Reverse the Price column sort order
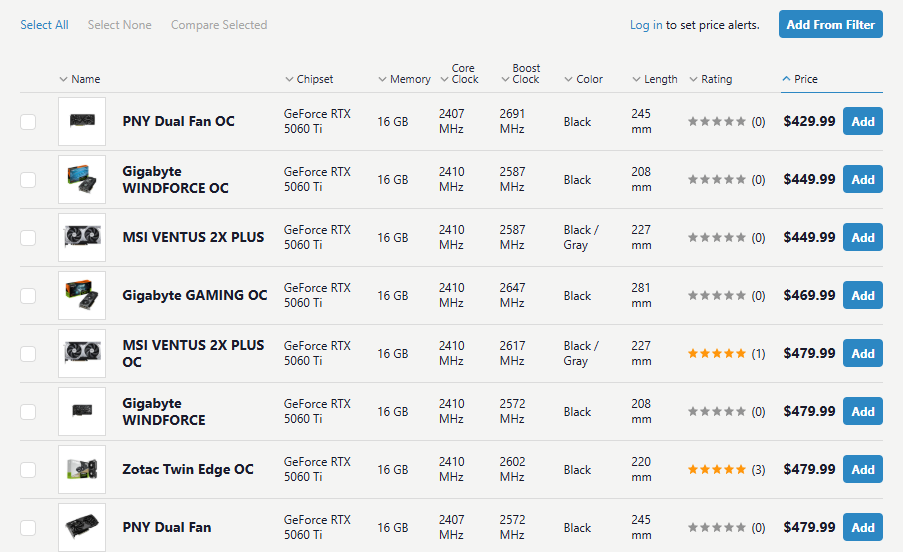This screenshot has width=903, height=552. 800,79
